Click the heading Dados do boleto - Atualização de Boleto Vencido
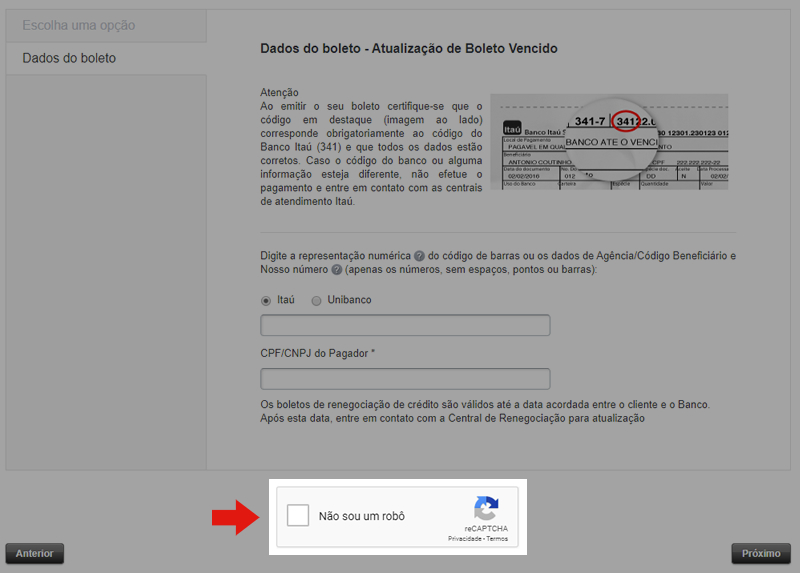 click(409, 48)
